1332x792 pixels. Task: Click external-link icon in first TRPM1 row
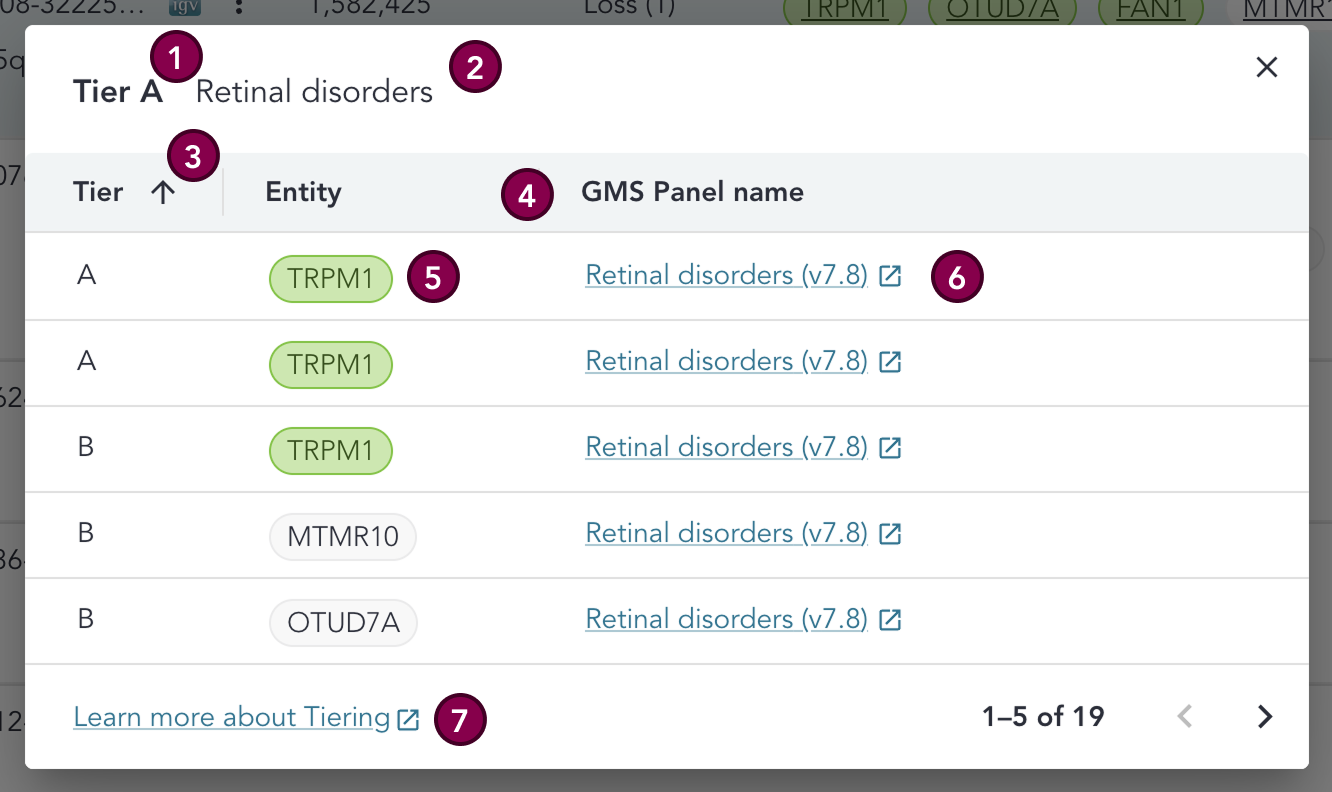pos(890,277)
